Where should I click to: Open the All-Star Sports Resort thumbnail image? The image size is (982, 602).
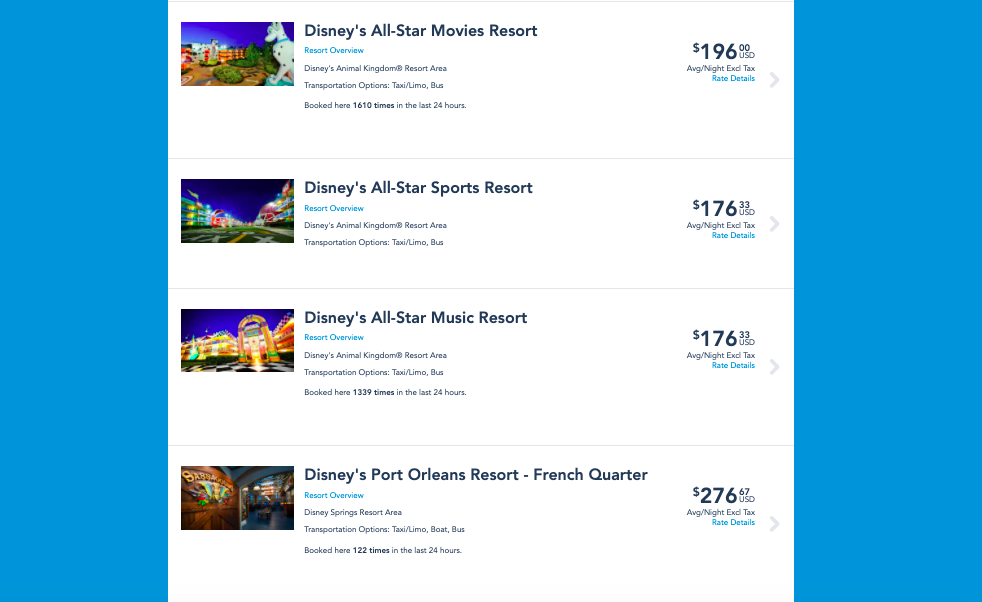click(237, 211)
